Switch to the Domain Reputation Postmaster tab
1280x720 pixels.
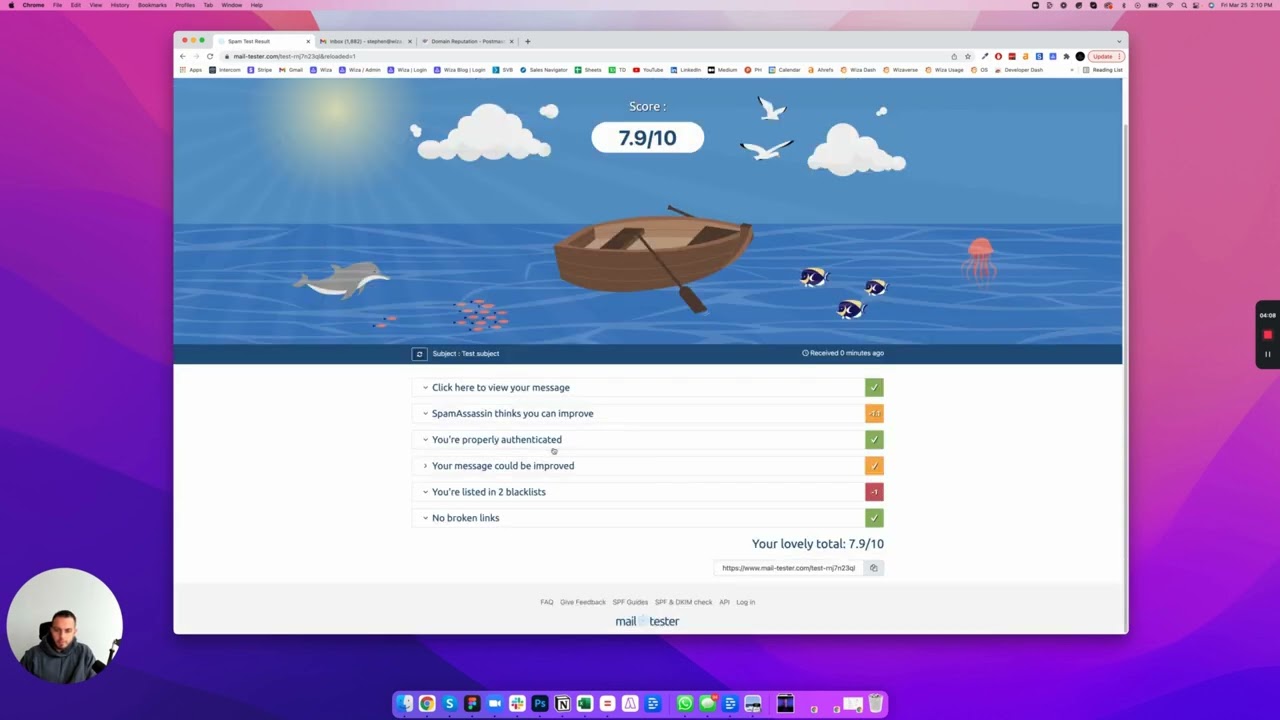coord(466,41)
